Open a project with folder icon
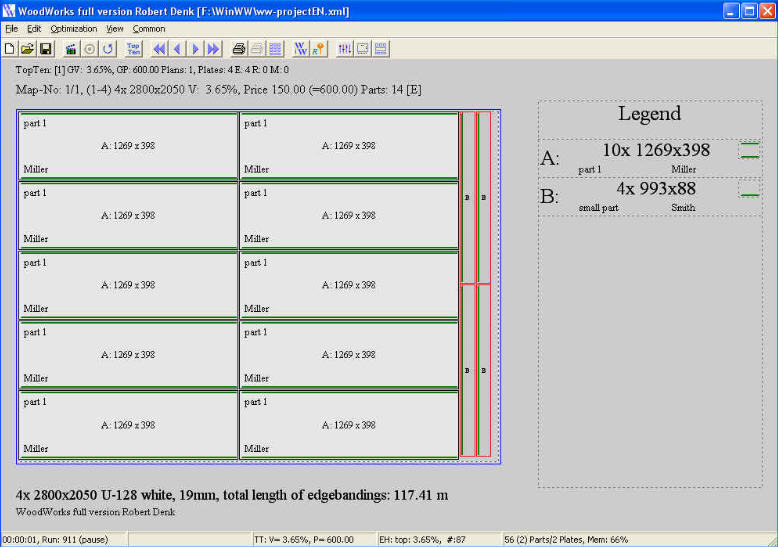Viewport: 778px width, 547px height. click(x=27, y=49)
